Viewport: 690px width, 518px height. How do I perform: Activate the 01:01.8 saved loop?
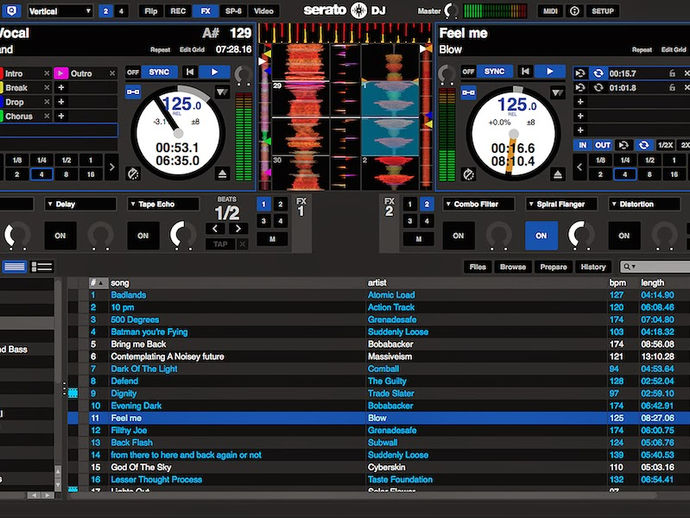[x=598, y=88]
